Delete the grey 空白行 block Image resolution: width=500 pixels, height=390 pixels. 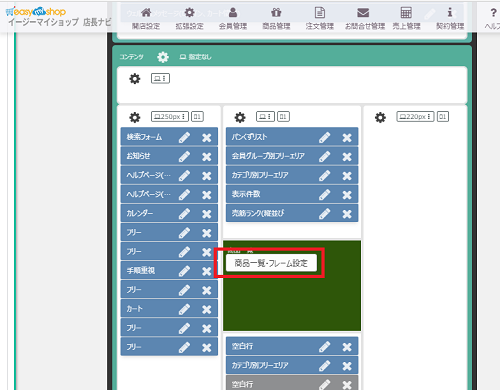coord(347,385)
